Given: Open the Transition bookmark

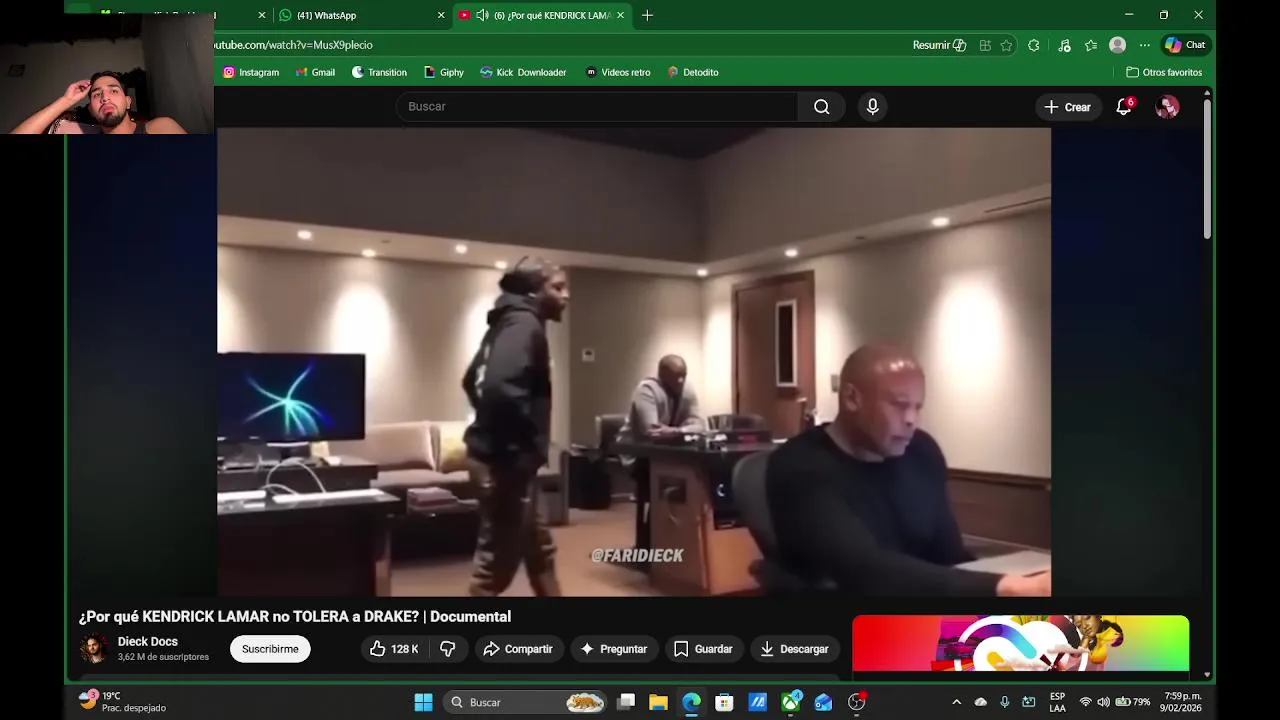Looking at the screenshot, I should [379, 72].
